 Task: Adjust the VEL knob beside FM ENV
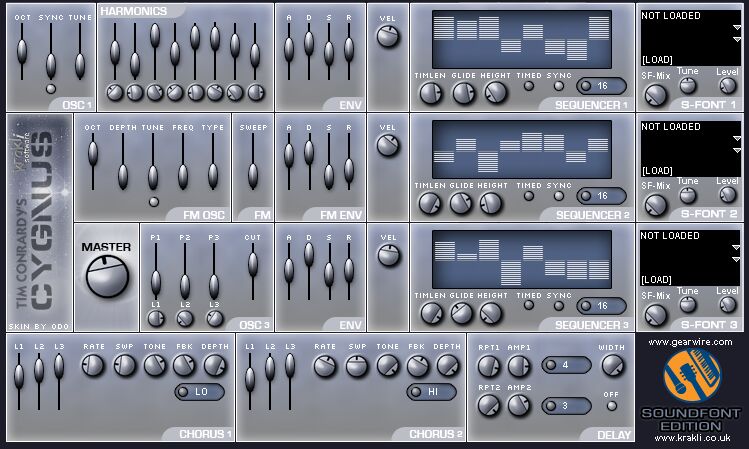pyautogui.click(x=388, y=146)
